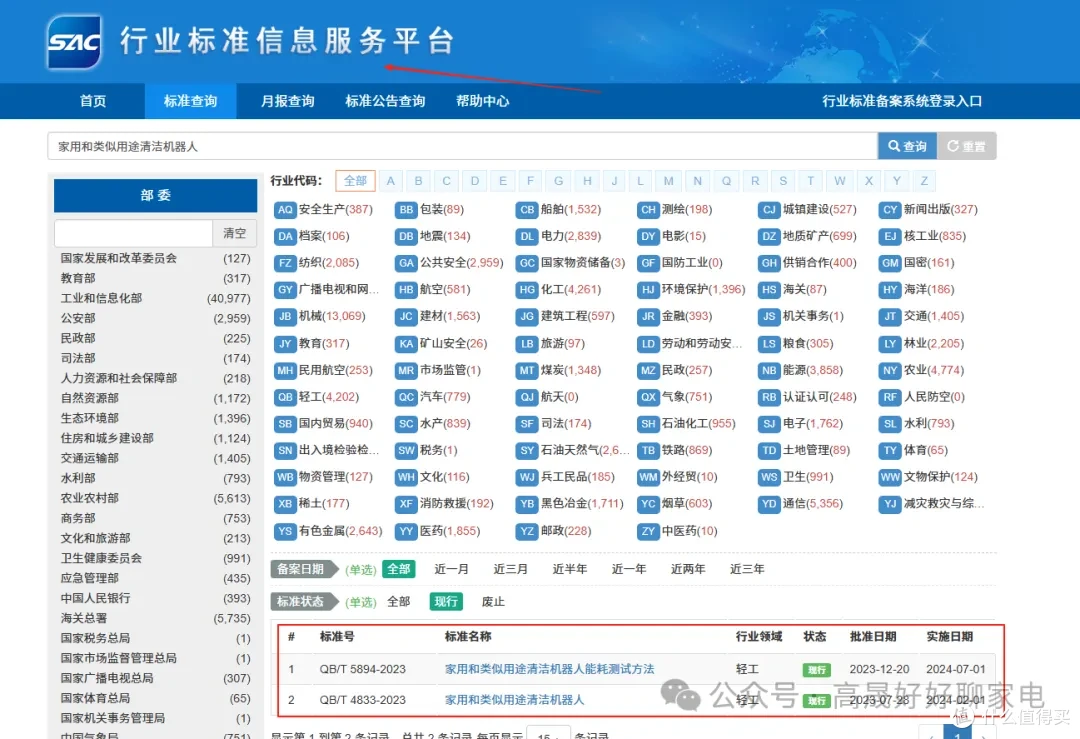1080x739 pixels.
Task: Open QB/T 4833-2023 家用和类似用途清洁机器人 link
Action: pyautogui.click(x=514, y=700)
